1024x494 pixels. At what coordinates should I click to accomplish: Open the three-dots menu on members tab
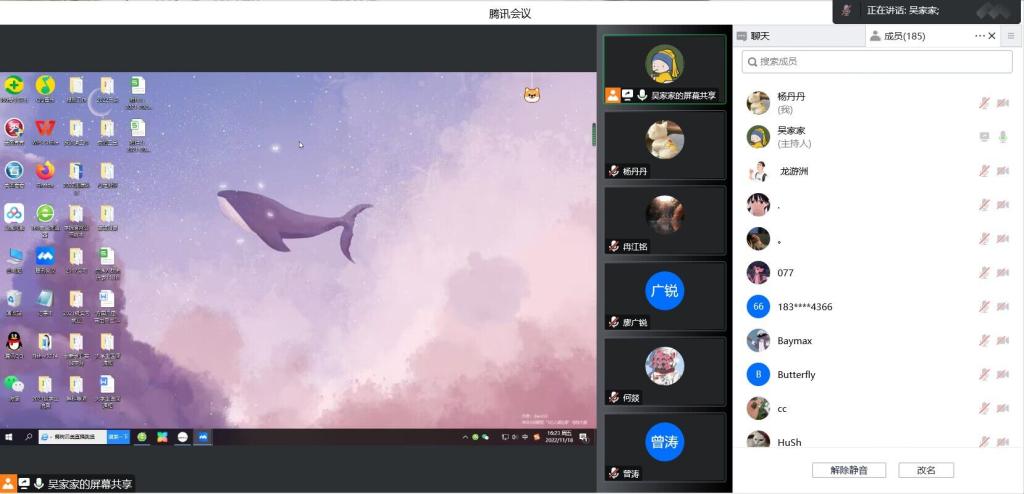pyautogui.click(x=980, y=36)
